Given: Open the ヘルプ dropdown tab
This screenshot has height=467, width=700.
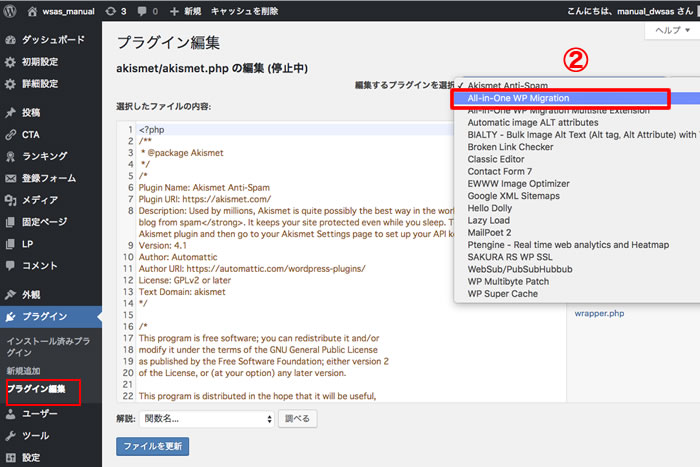Looking at the screenshot, I should (x=672, y=30).
